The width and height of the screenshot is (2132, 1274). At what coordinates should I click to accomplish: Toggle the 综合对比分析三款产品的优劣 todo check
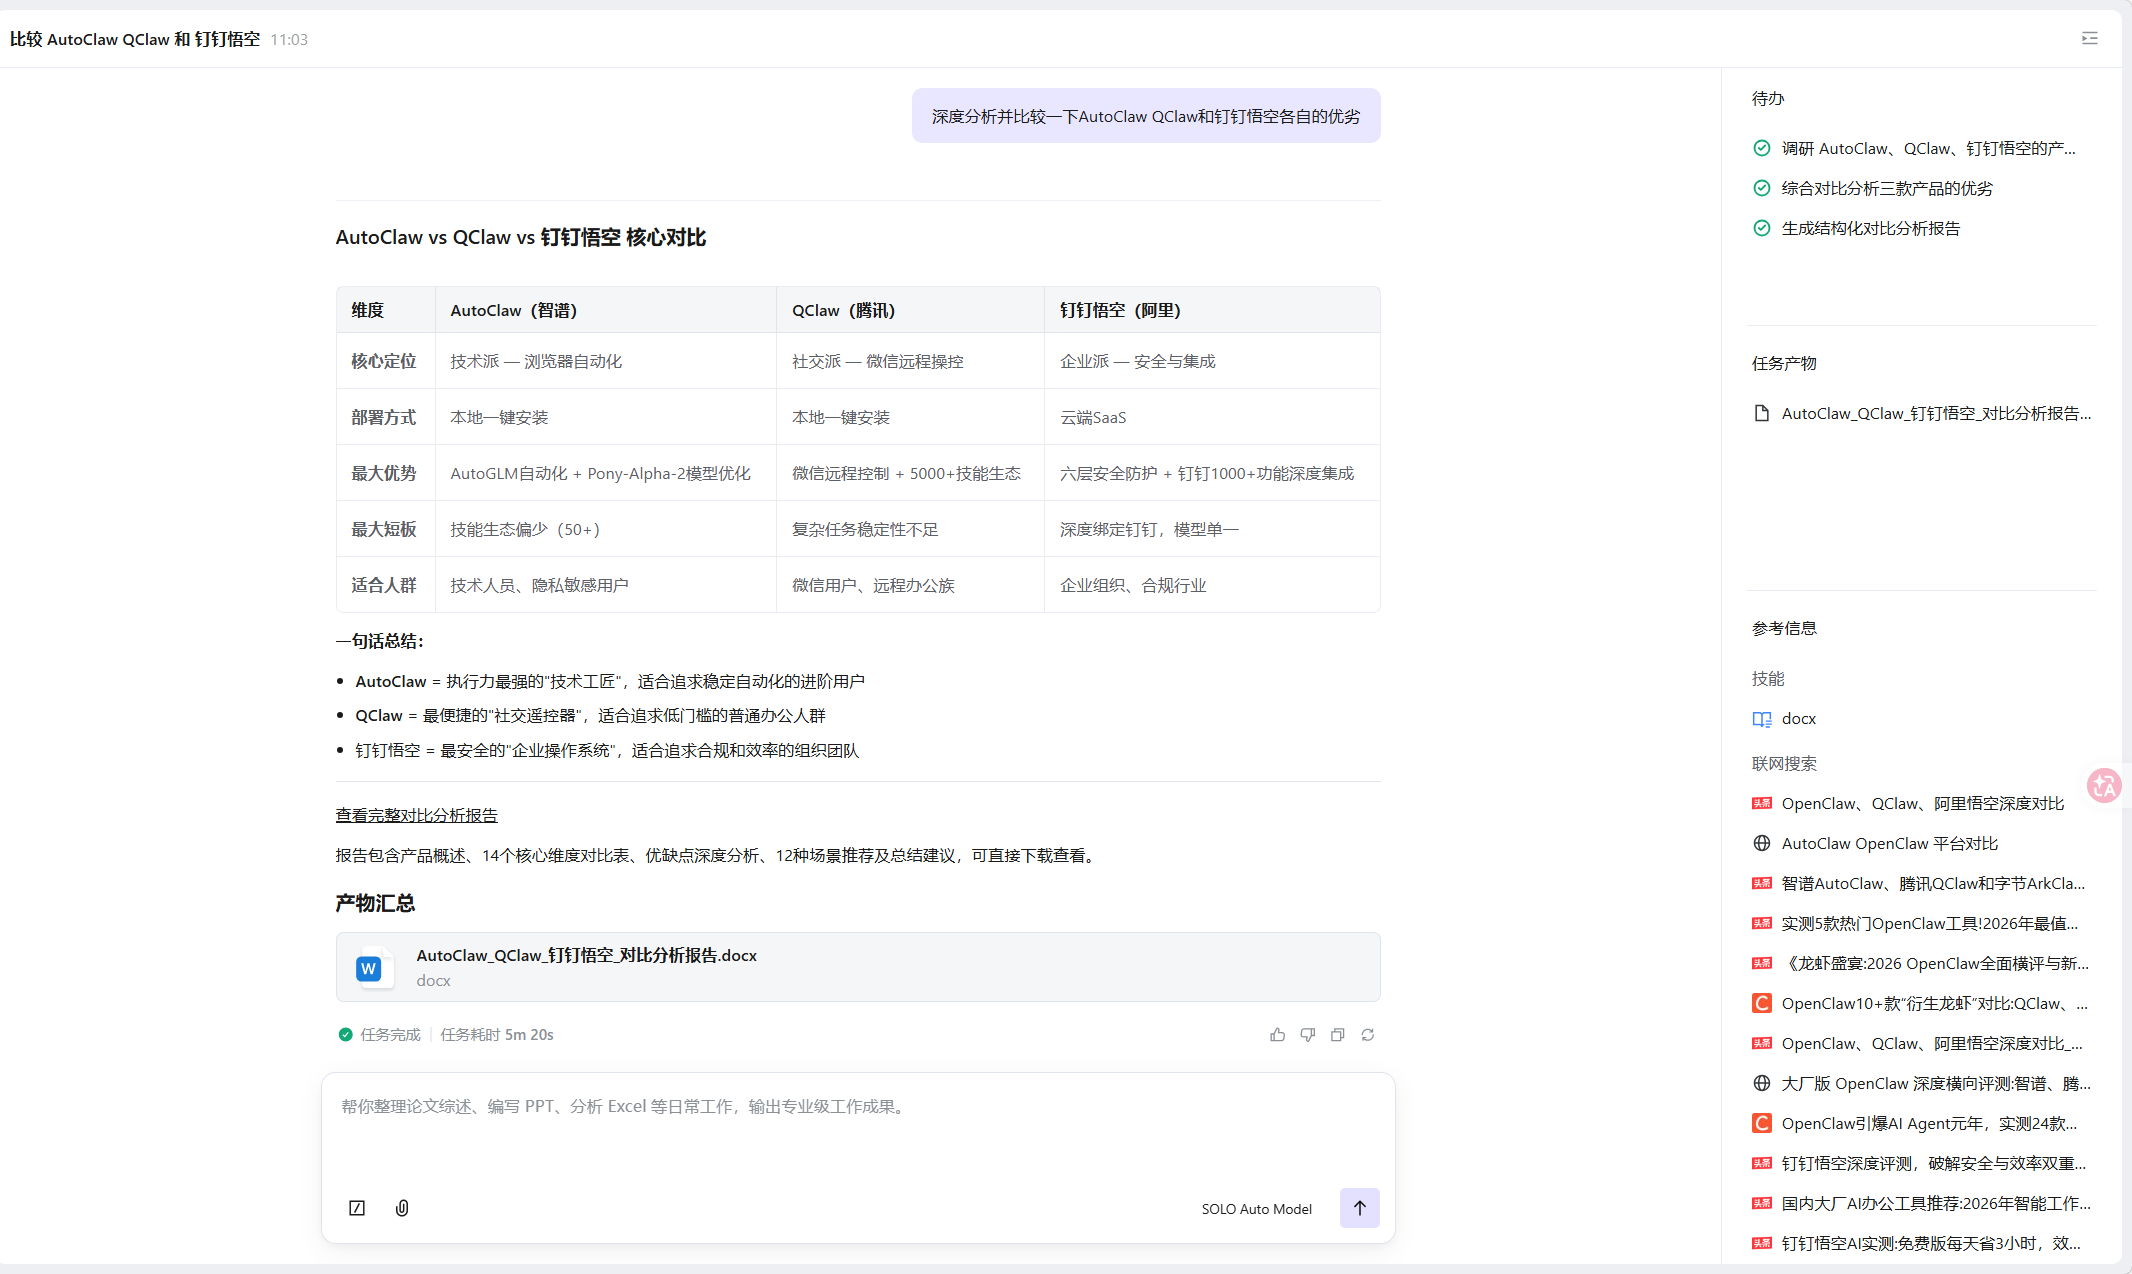click(x=1762, y=188)
